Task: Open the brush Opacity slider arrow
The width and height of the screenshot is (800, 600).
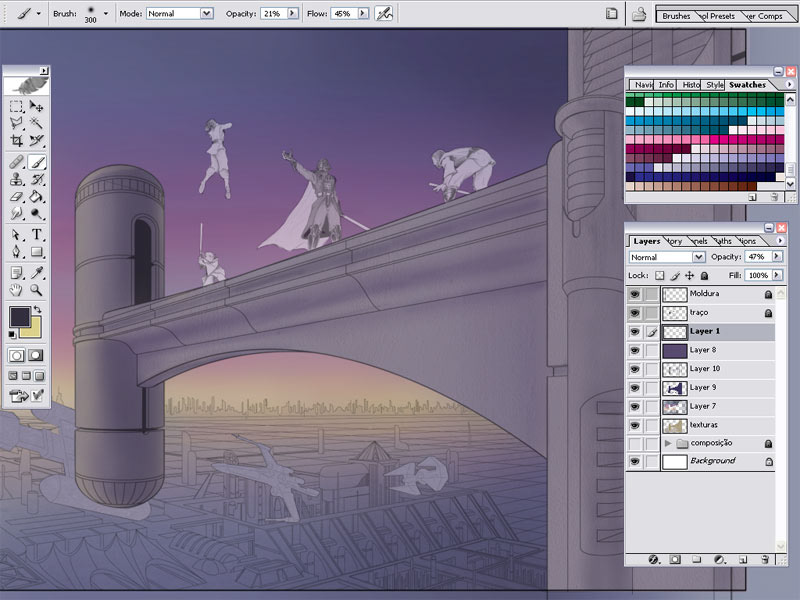Action: (292, 14)
